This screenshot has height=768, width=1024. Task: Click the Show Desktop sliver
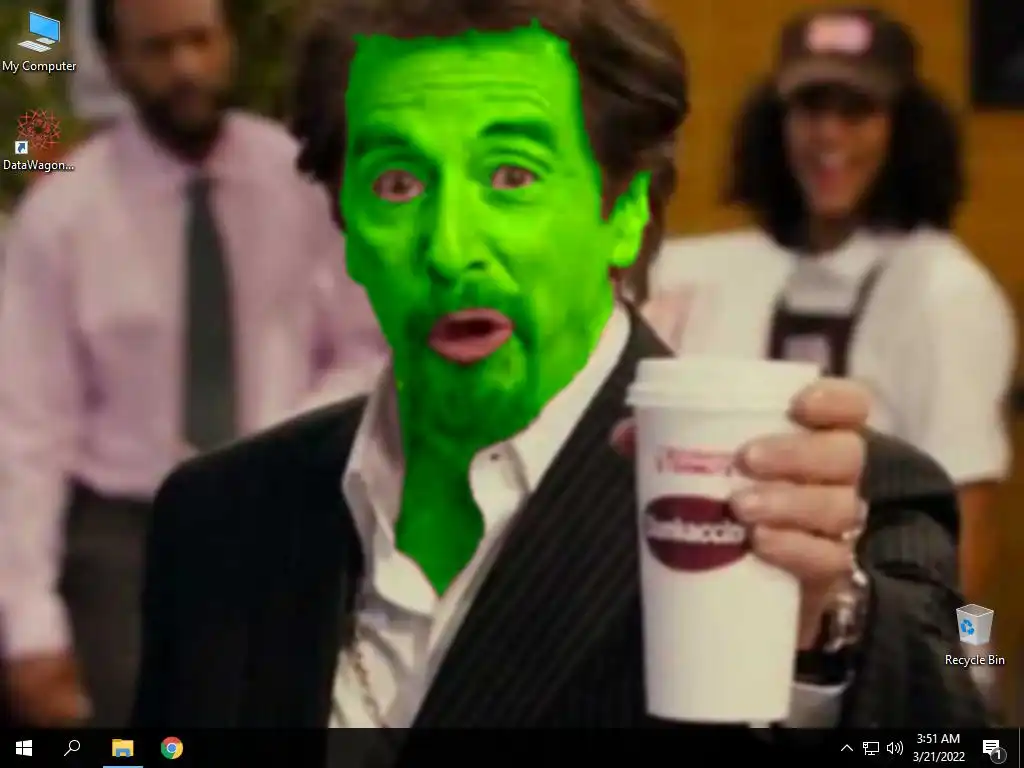coord(1021,748)
